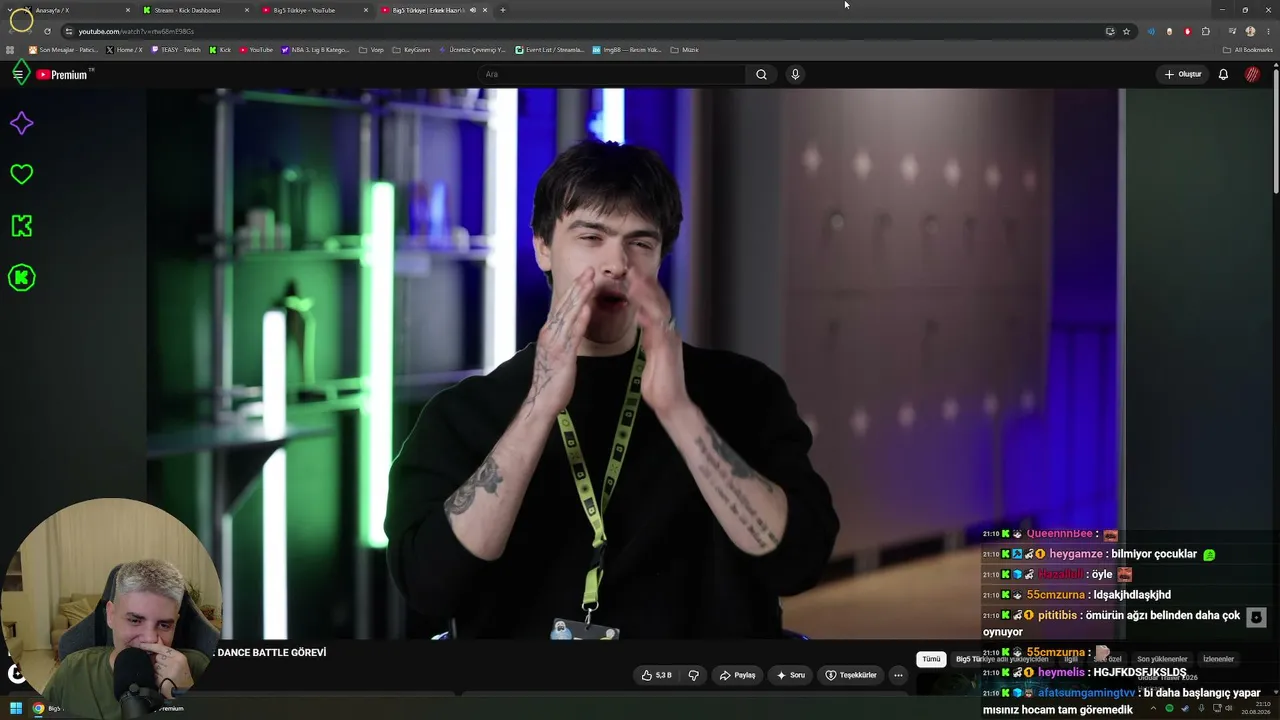
Task: Open Teşekkürler thanks button
Action: (x=851, y=675)
